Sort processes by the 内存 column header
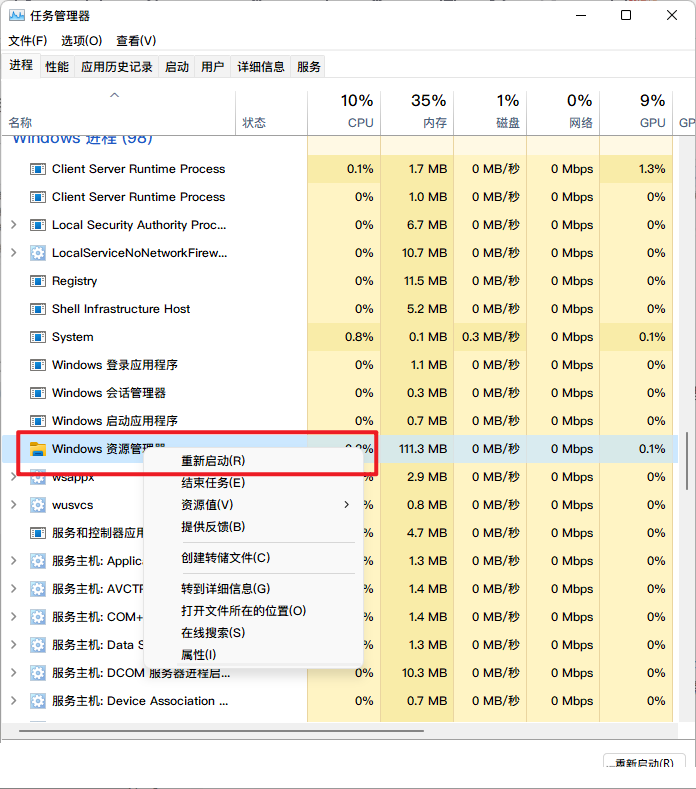The image size is (696, 789). 428,111
